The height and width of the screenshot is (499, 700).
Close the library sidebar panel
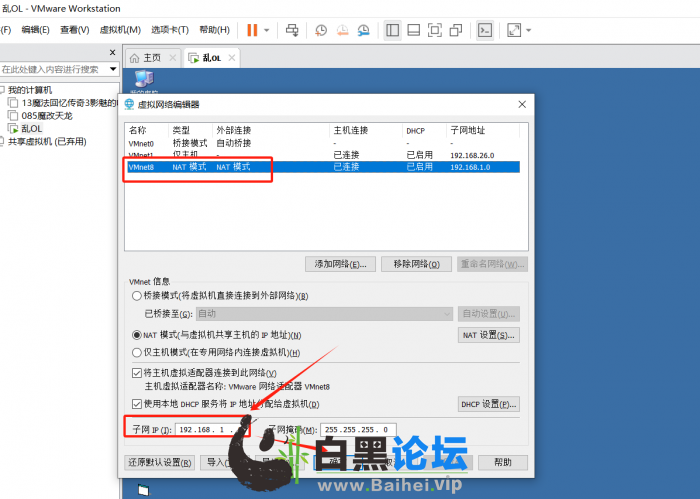(x=112, y=53)
